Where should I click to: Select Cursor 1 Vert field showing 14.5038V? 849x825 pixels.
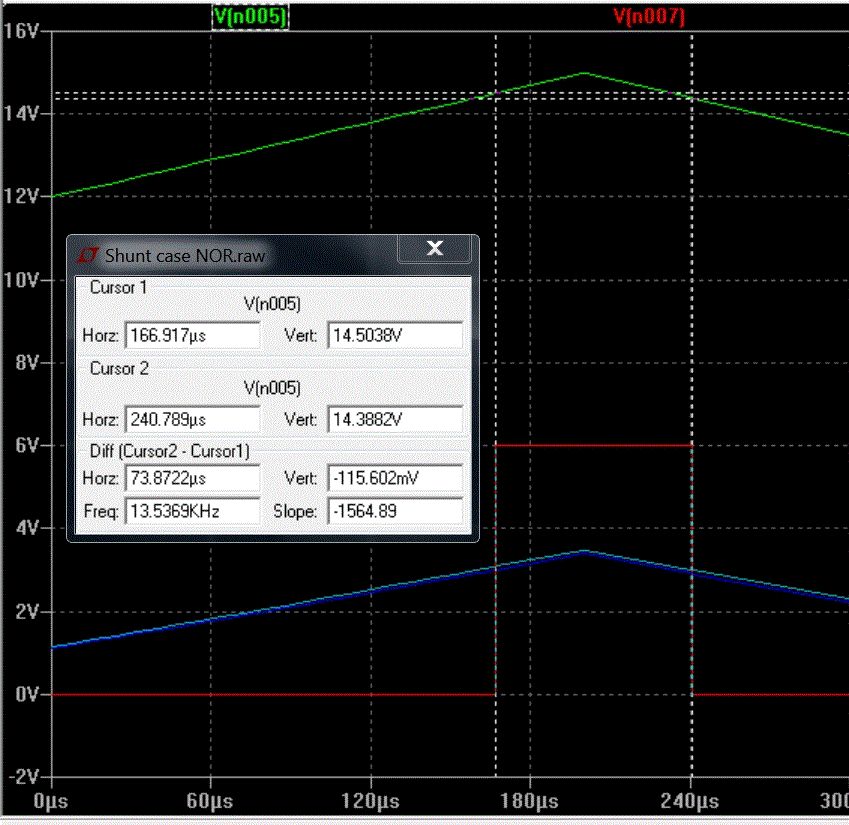pos(395,335)
